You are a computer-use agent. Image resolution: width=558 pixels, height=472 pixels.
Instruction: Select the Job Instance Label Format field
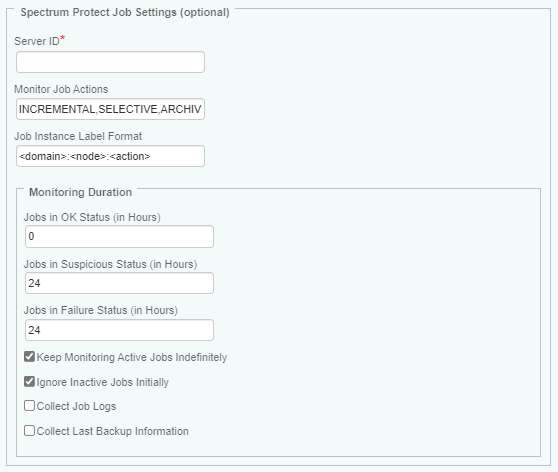coord(110,156)
